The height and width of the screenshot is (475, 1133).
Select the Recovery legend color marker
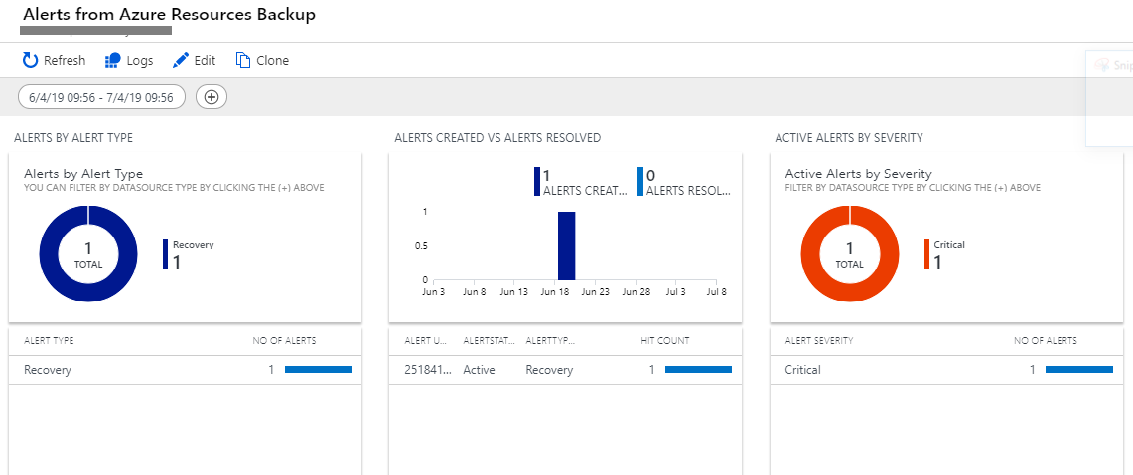(165, 254)
